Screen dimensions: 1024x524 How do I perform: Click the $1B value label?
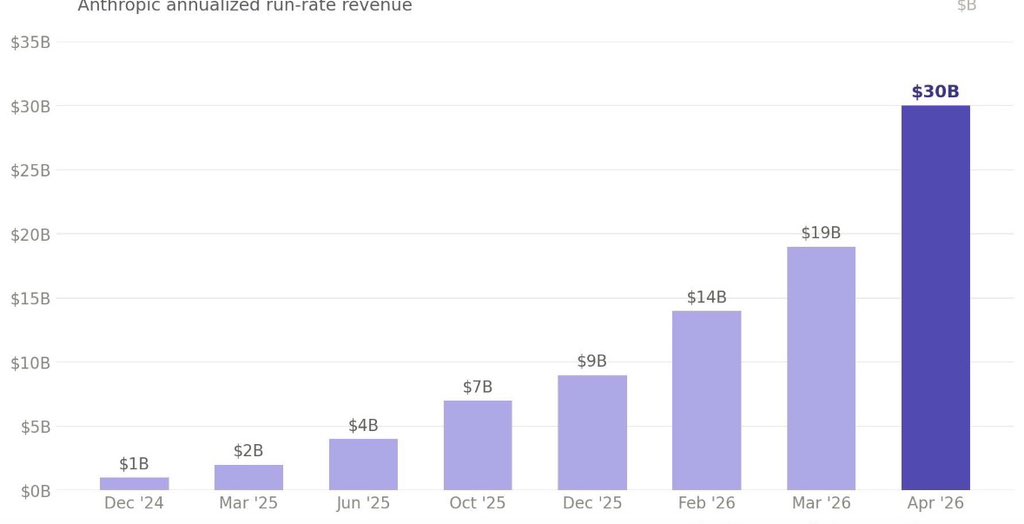tap(134, 464)
